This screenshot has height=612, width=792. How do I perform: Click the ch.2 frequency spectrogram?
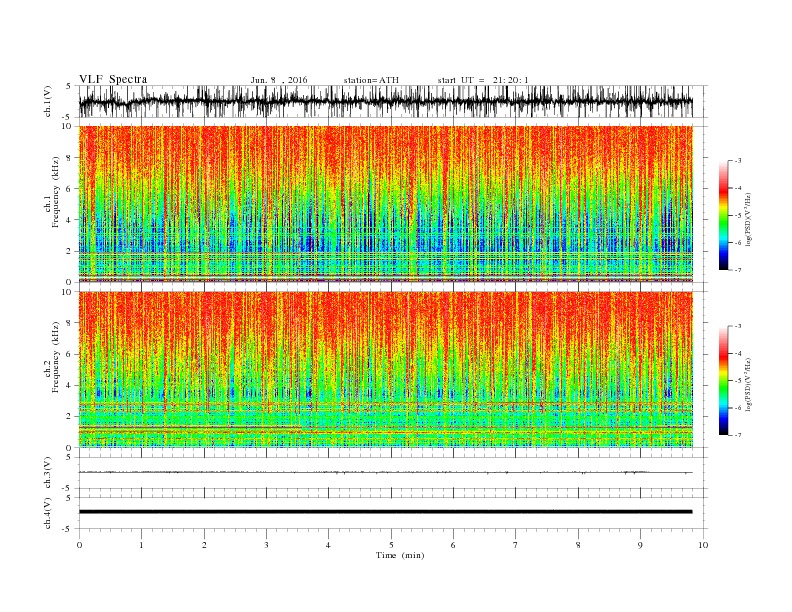tap(386, 370)
